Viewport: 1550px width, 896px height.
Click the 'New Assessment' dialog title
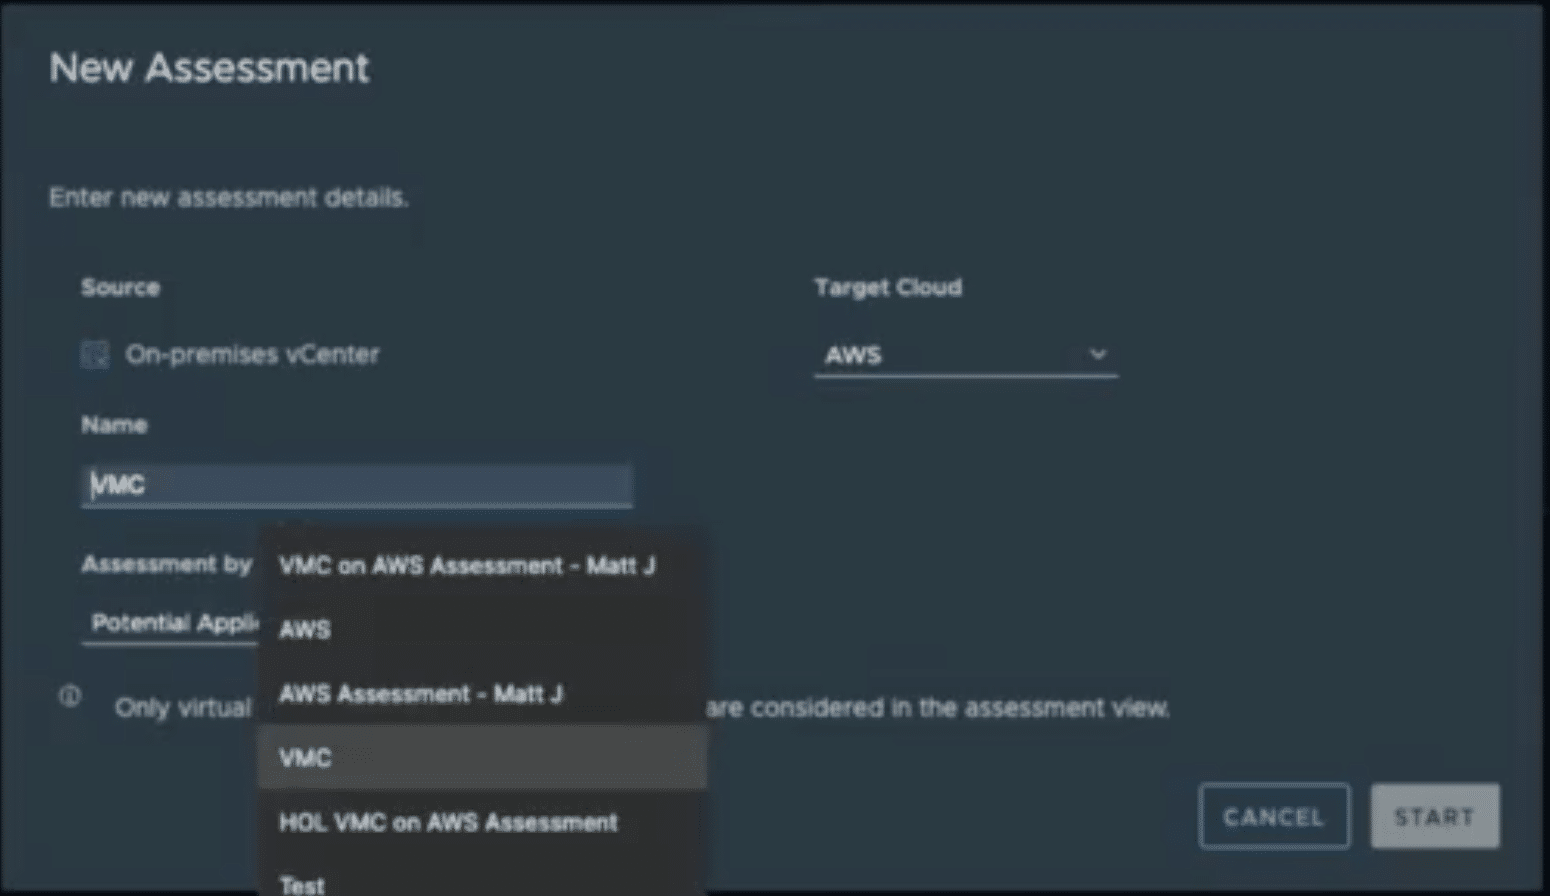pyautogui.click(x=209, y=68)
